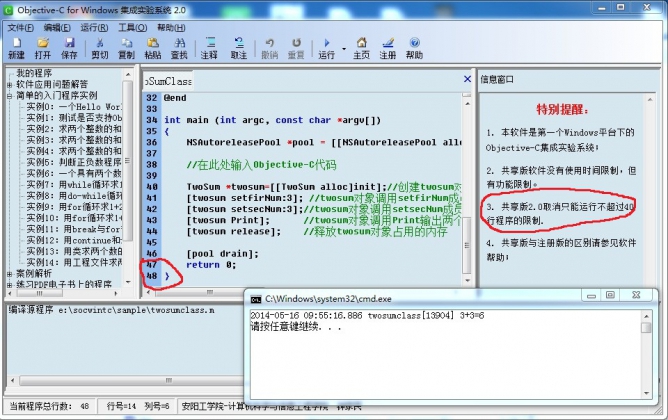Expand the 案例解析 tree node
The width and height of the screenshot is (668, 420).
[9, 273]
